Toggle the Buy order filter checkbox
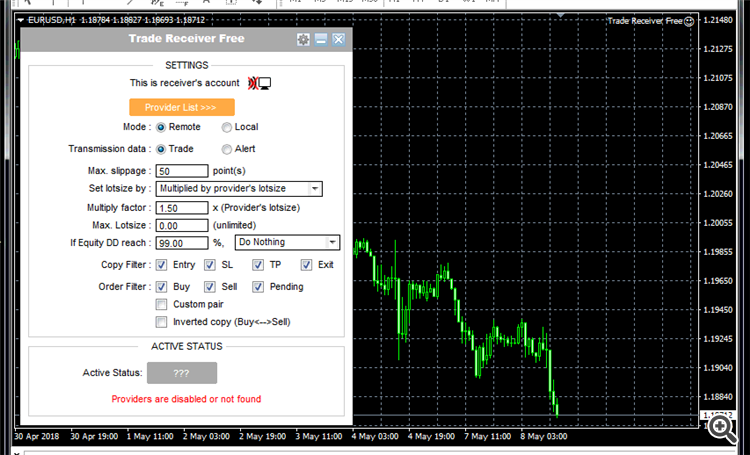This screenshot has width=750, height=455. [162, 287]
